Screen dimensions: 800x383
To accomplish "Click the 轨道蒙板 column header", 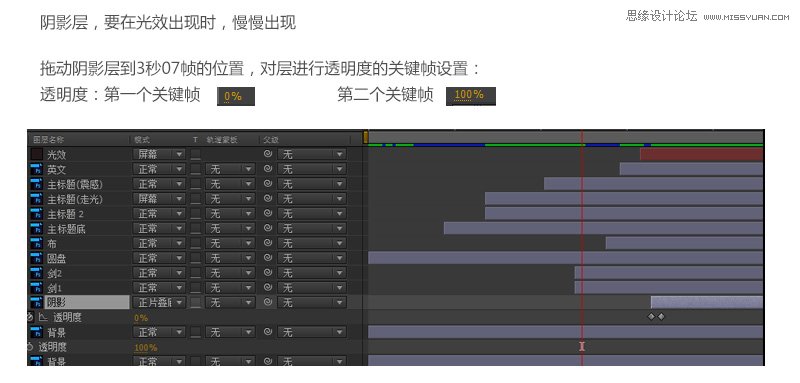I will point(222,139).
